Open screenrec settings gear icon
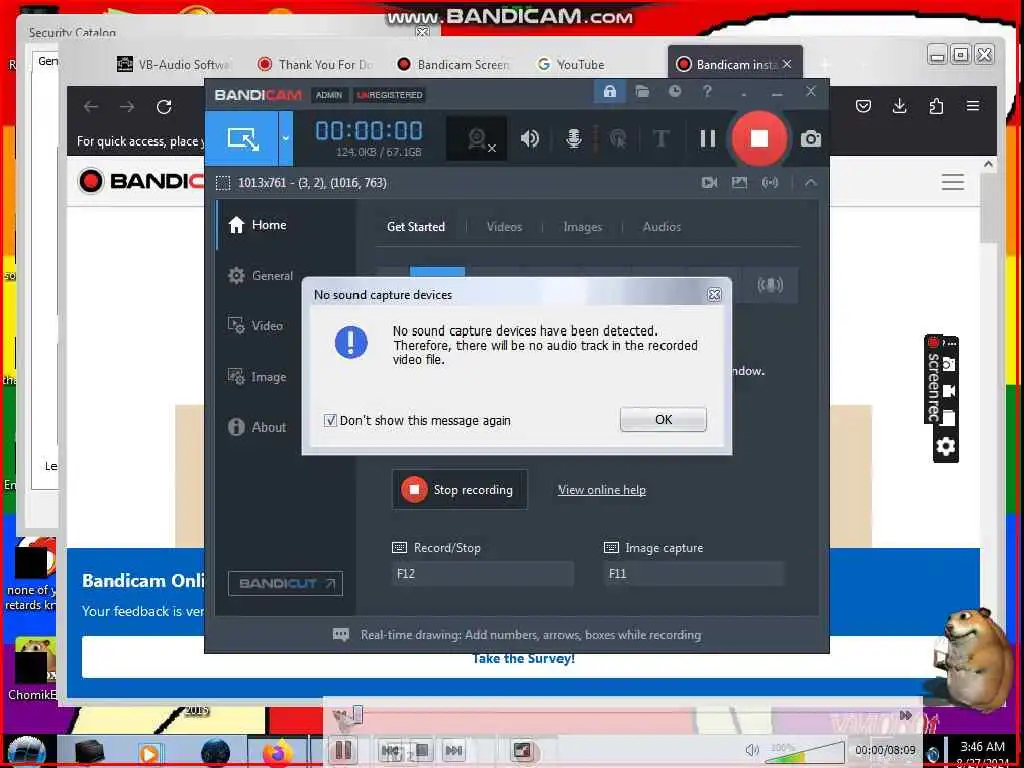Screen dimensions: 1024x768 [x=946, y=447]
